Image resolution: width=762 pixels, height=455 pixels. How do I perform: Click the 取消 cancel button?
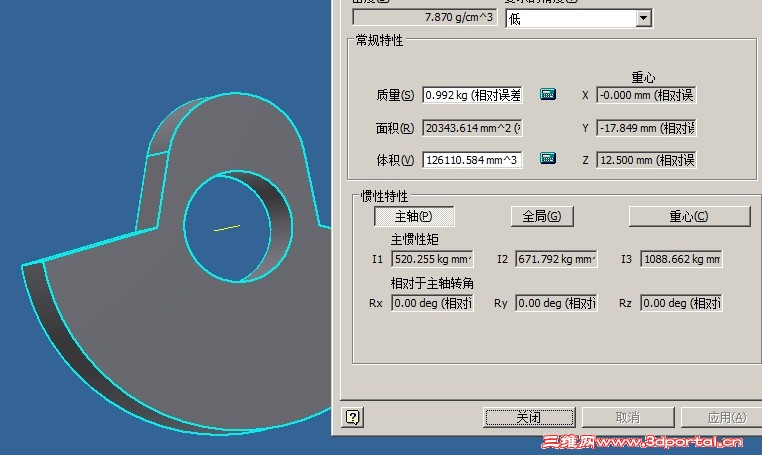click(628, 417)
